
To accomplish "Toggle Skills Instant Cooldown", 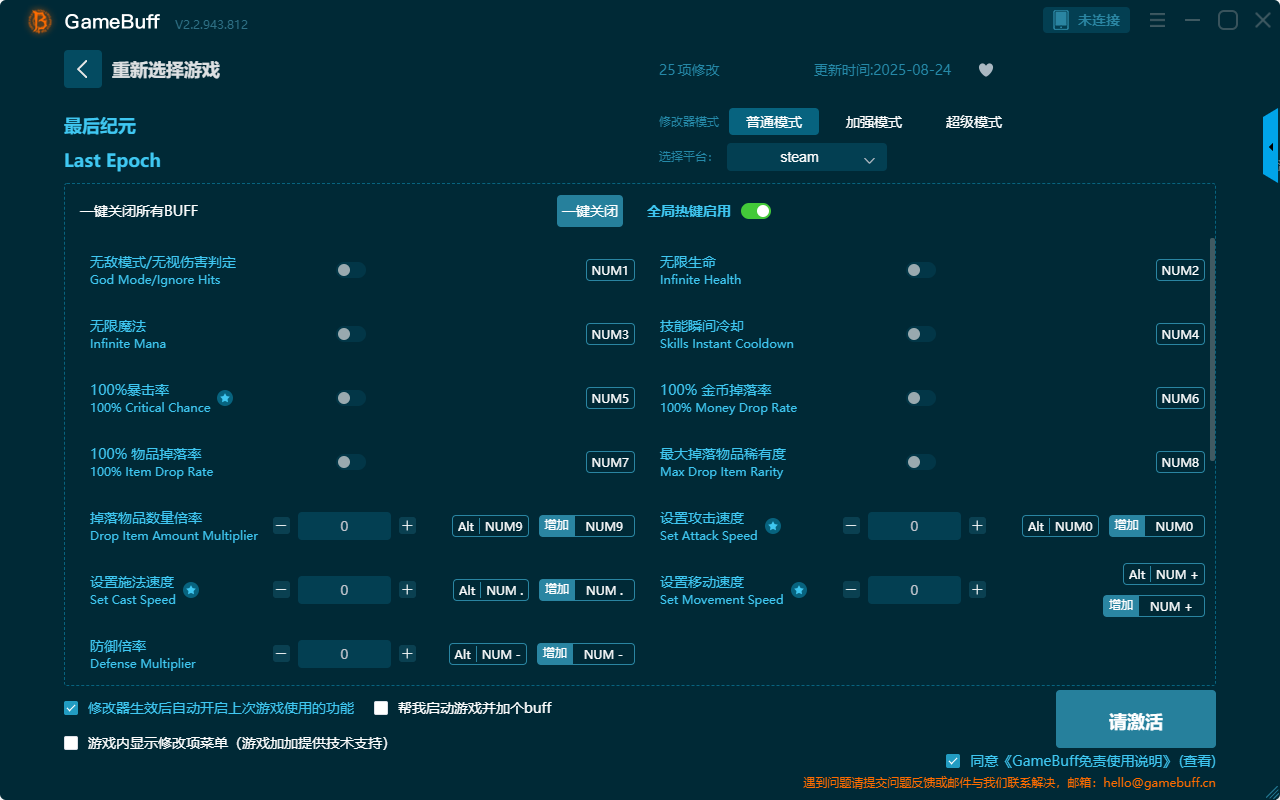I will (921, 334).
